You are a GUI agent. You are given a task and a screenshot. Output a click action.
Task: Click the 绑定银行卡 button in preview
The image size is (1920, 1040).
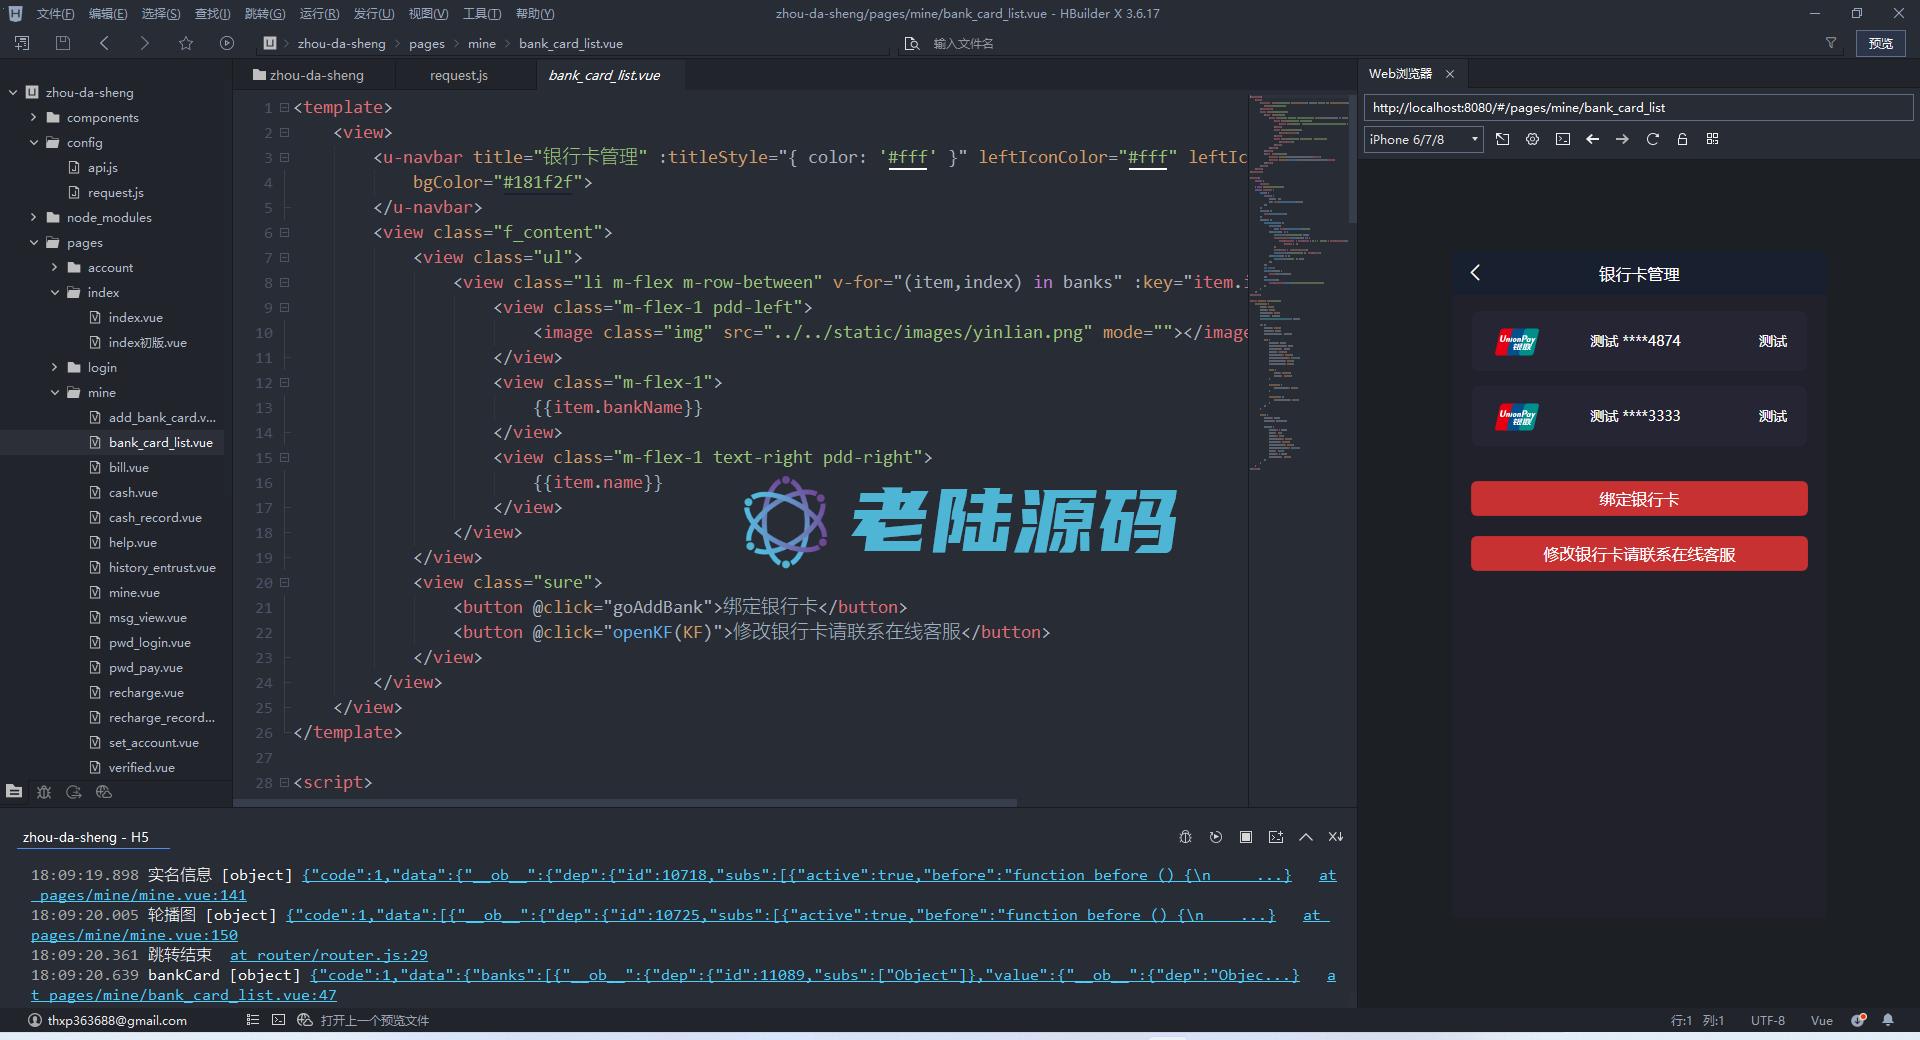[x=1638, y=499]
